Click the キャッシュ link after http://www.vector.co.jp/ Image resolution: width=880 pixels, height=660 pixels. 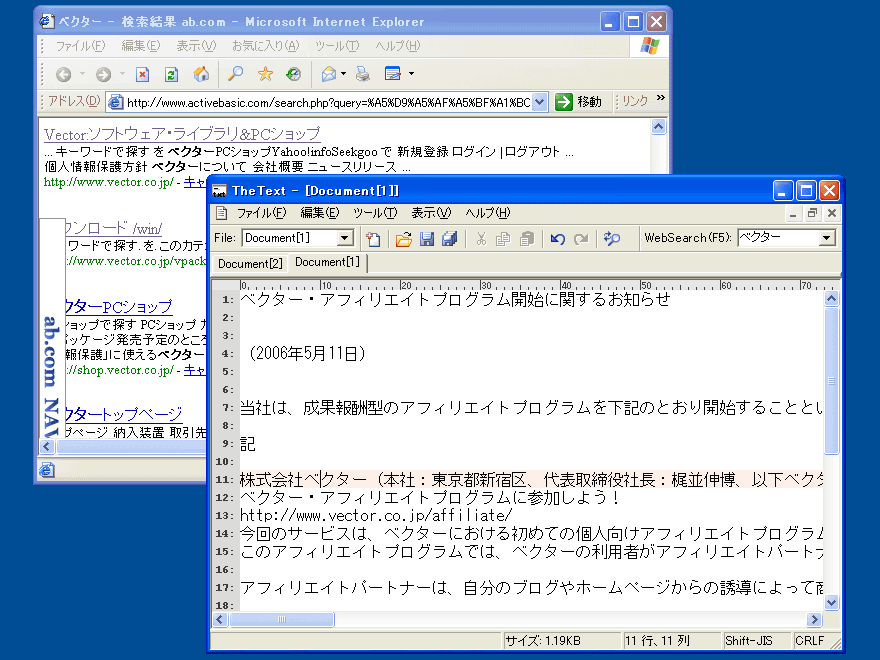[195, 182]
